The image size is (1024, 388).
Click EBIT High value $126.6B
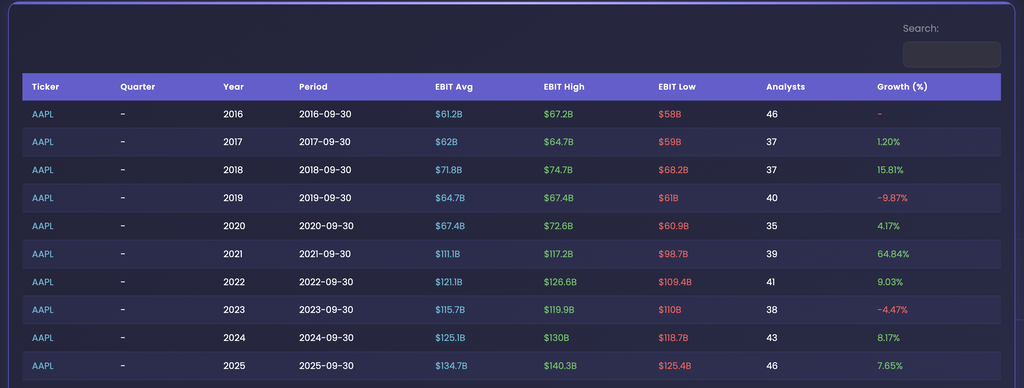click(560, 282)
